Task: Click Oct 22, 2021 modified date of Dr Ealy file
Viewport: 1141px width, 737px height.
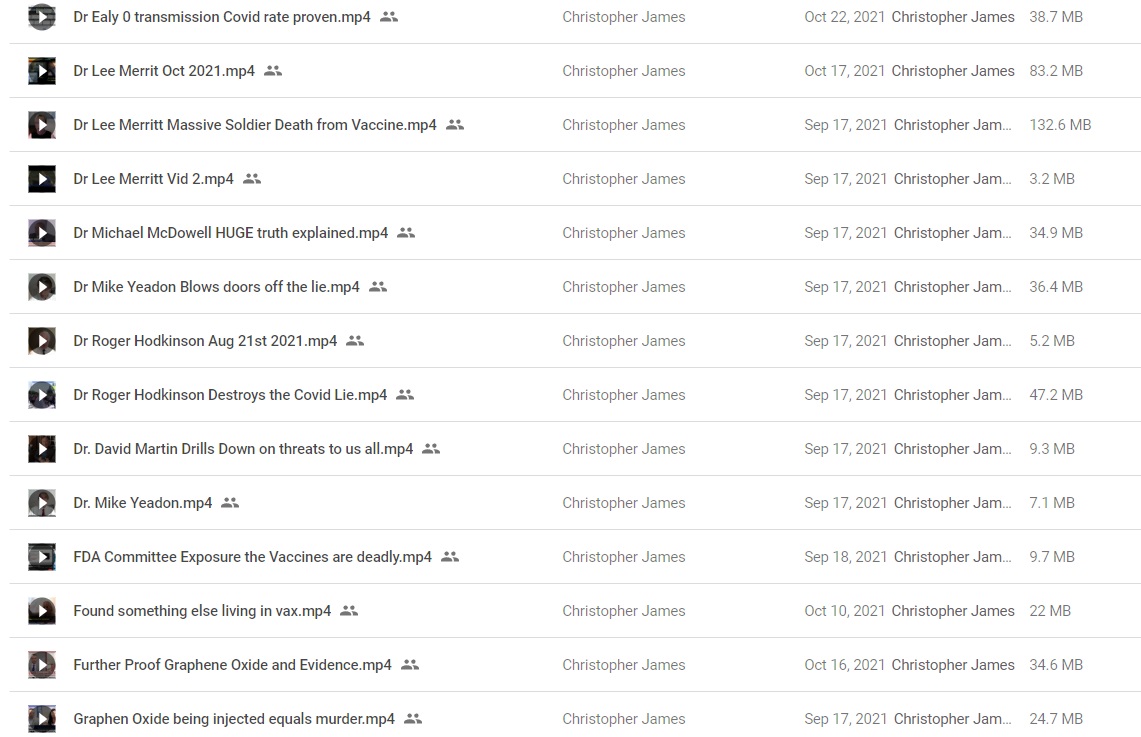Action: (844, 17)
